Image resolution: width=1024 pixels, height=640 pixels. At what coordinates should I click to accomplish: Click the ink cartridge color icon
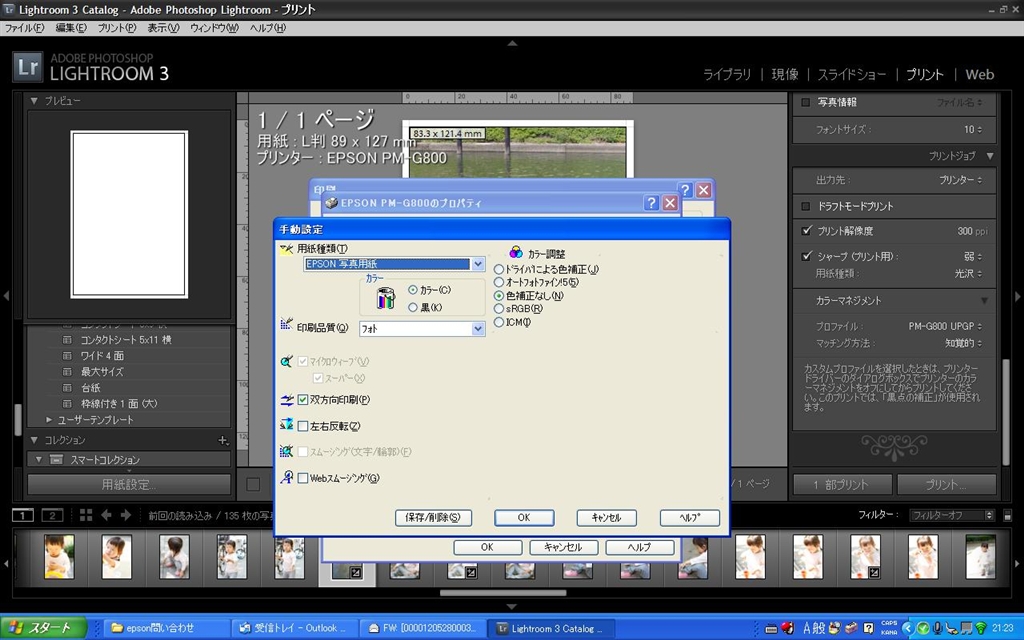[385, 298]
